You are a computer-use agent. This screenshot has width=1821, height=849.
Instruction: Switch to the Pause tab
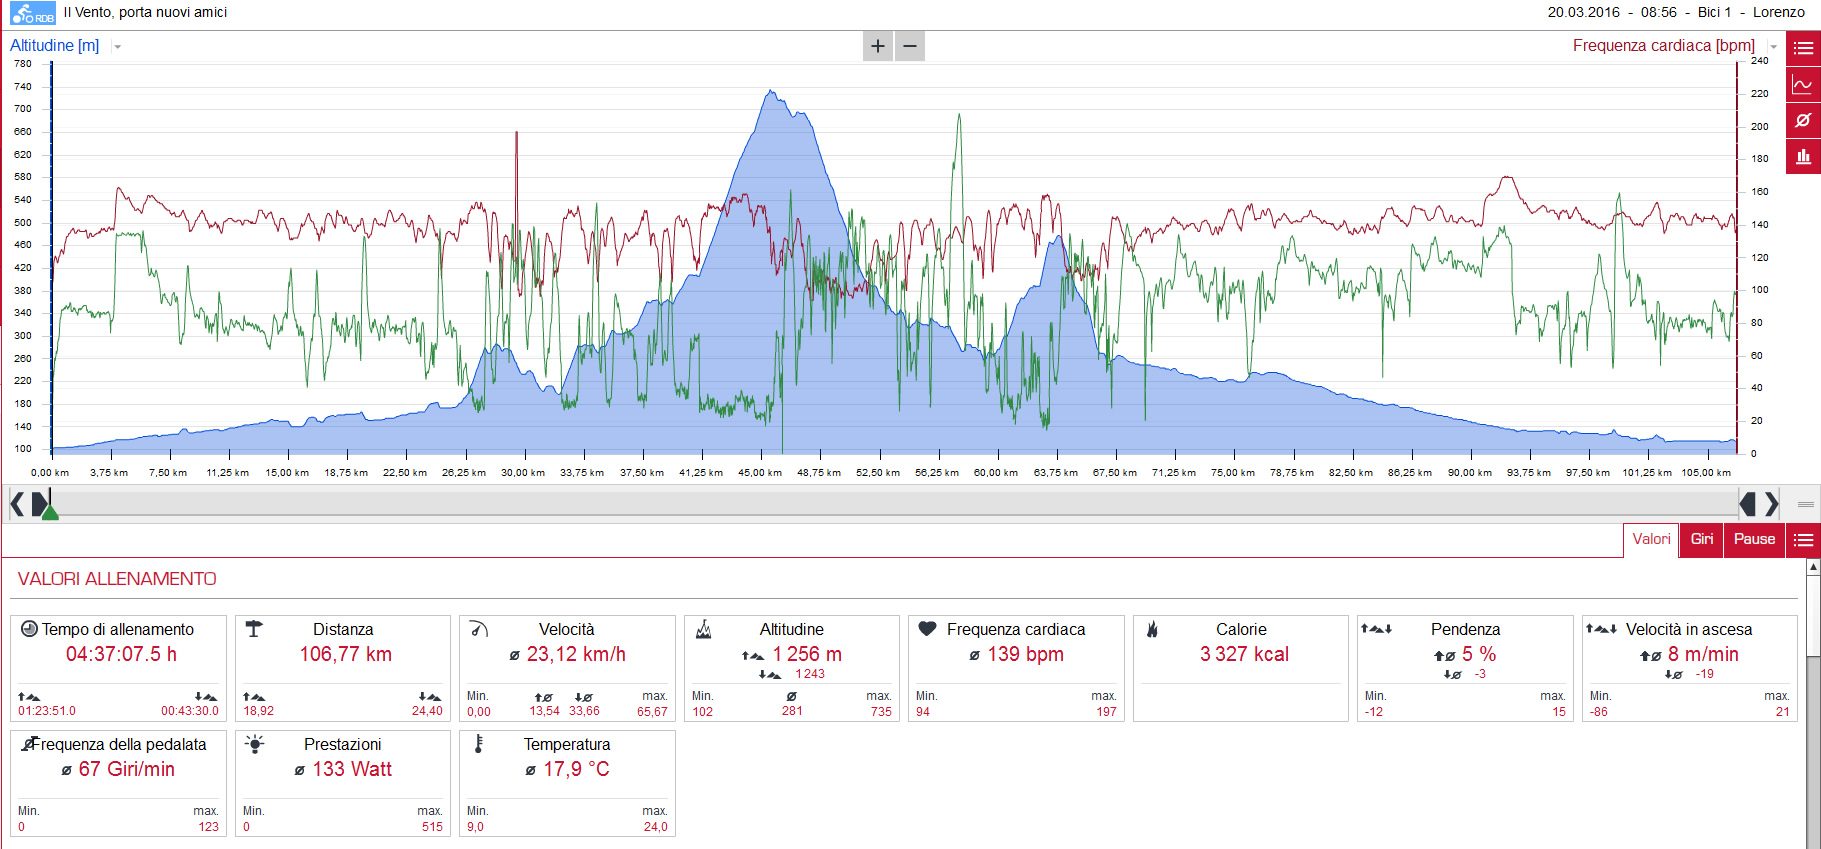click(1755, 539)
